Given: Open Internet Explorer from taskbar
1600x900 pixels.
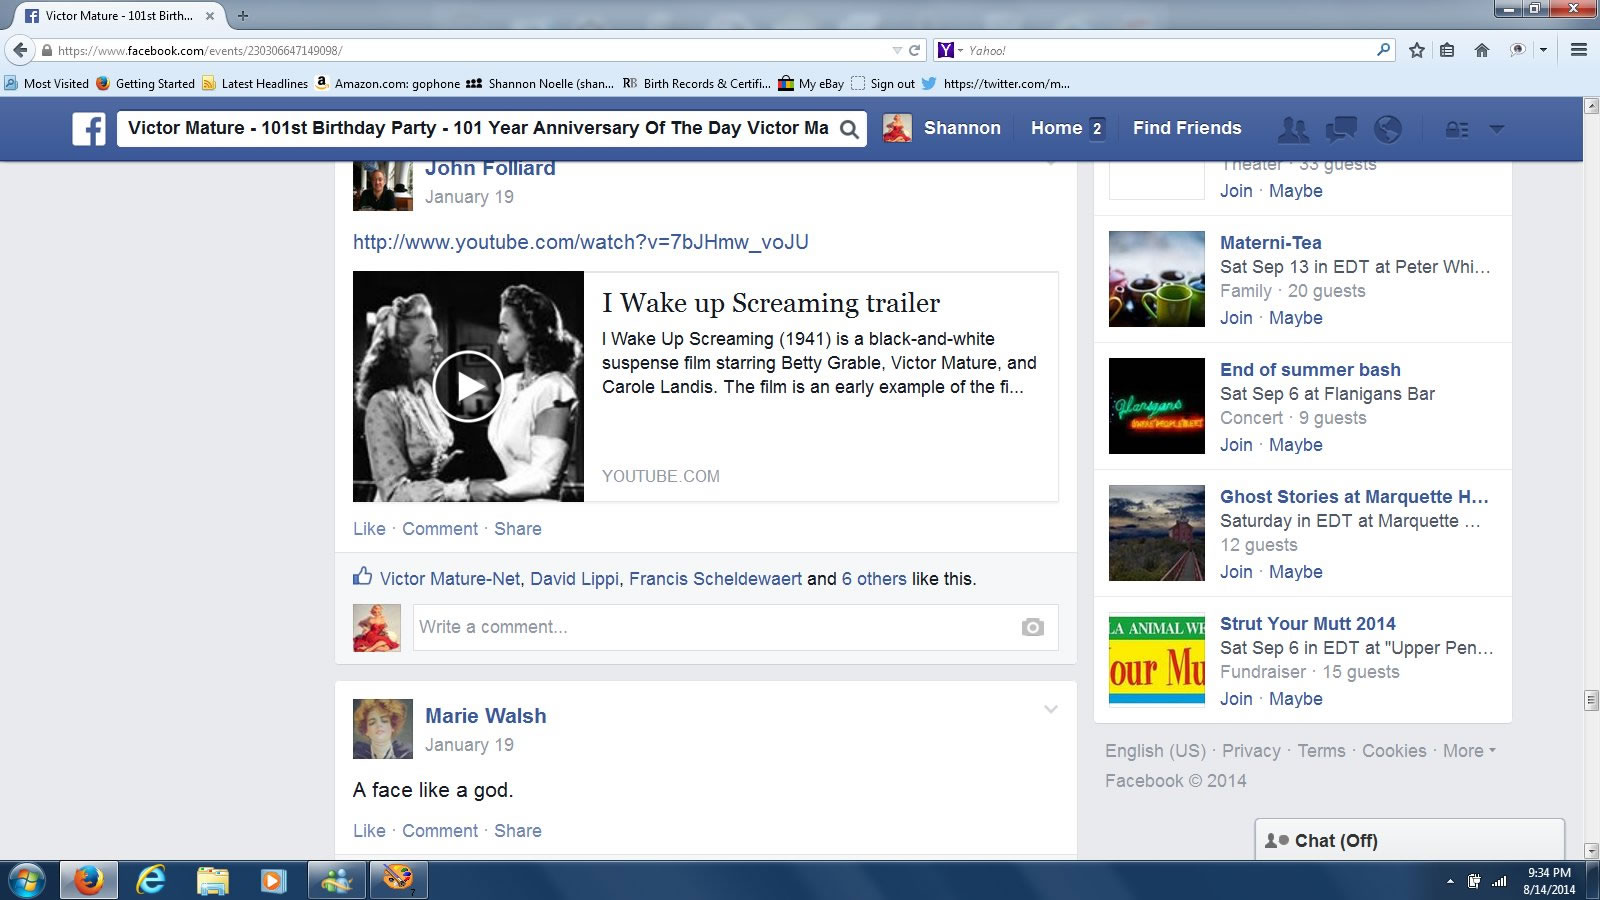Looking at the screenshot, I should click(151, 880).
